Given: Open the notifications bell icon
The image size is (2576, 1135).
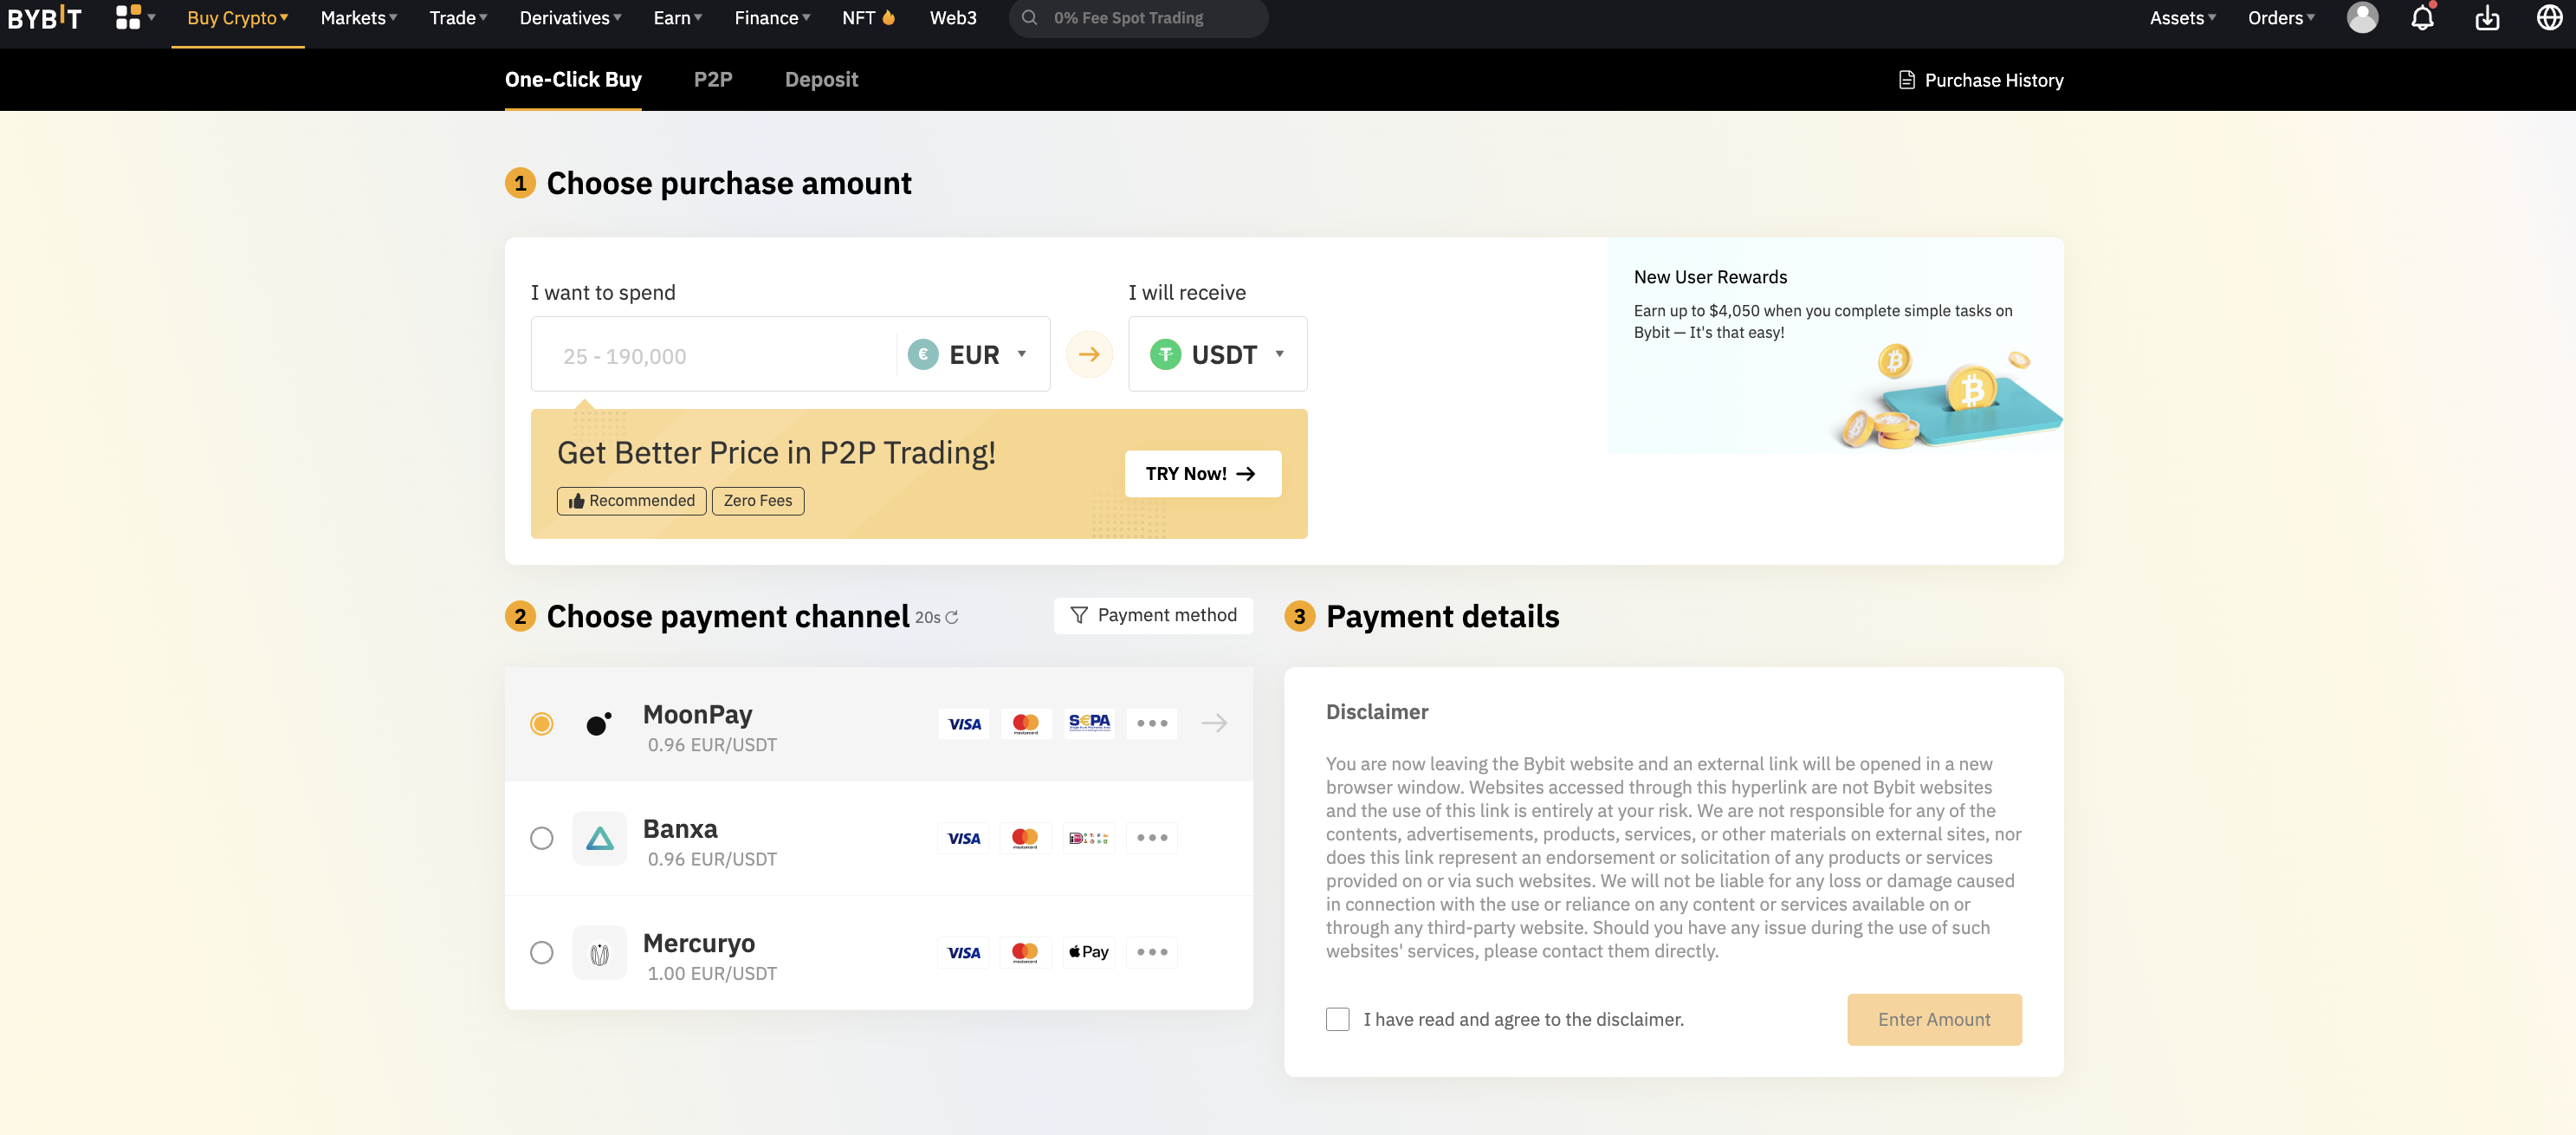Looking at the screenshot, I should click(x=2422, y=18).
